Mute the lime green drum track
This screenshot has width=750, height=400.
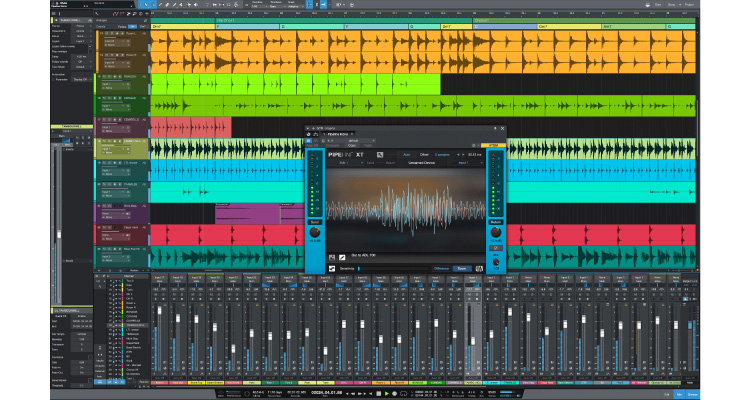click(104, 77)
